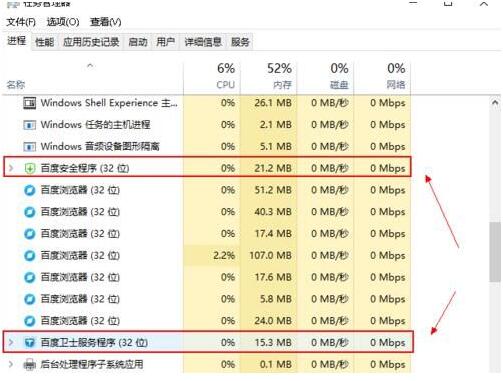Select the Windows 任务的主机进程 row

207,125
